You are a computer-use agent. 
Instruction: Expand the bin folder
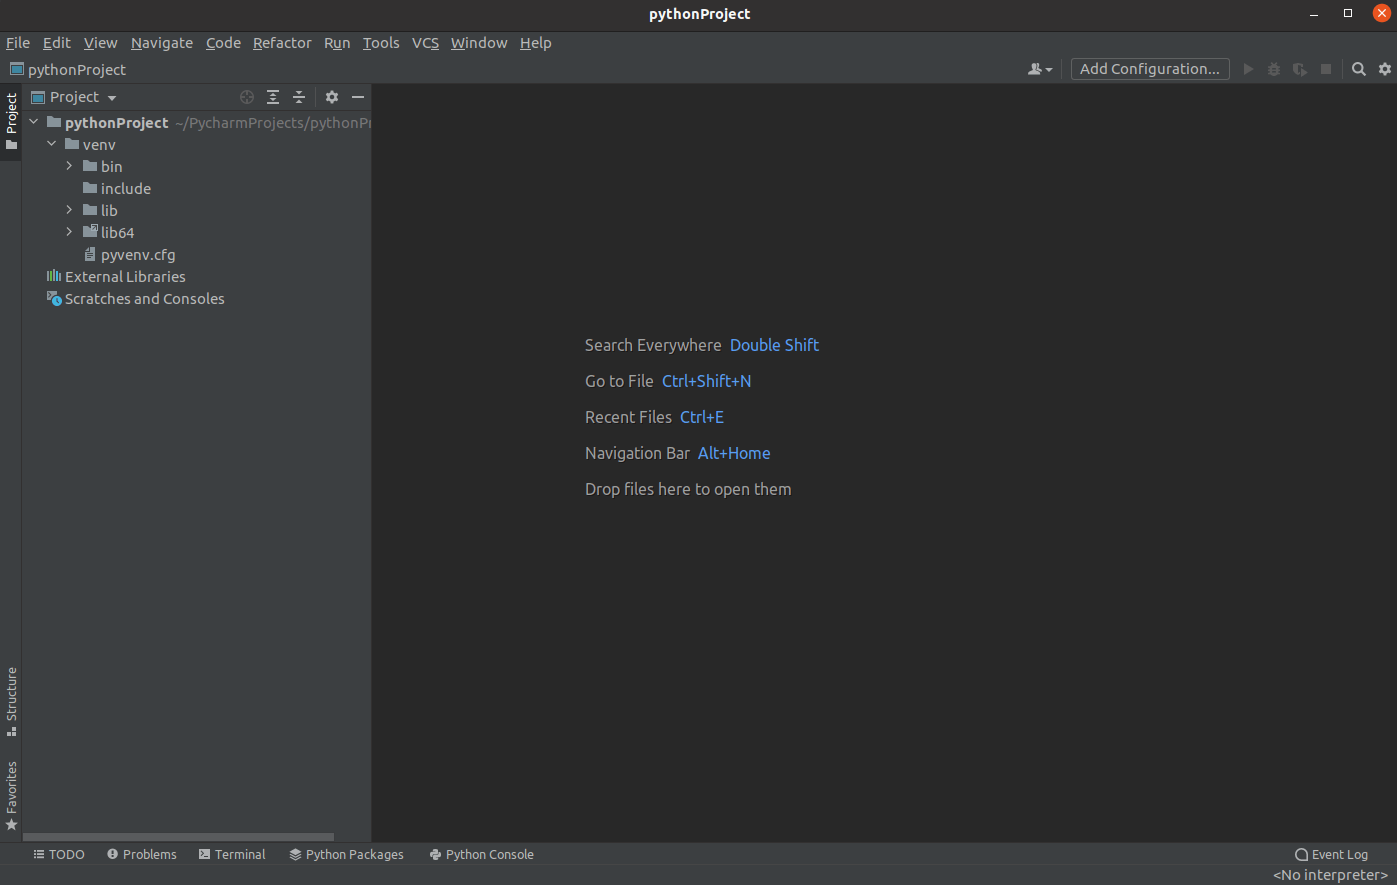pyautogui.click(x=68, y=166)
